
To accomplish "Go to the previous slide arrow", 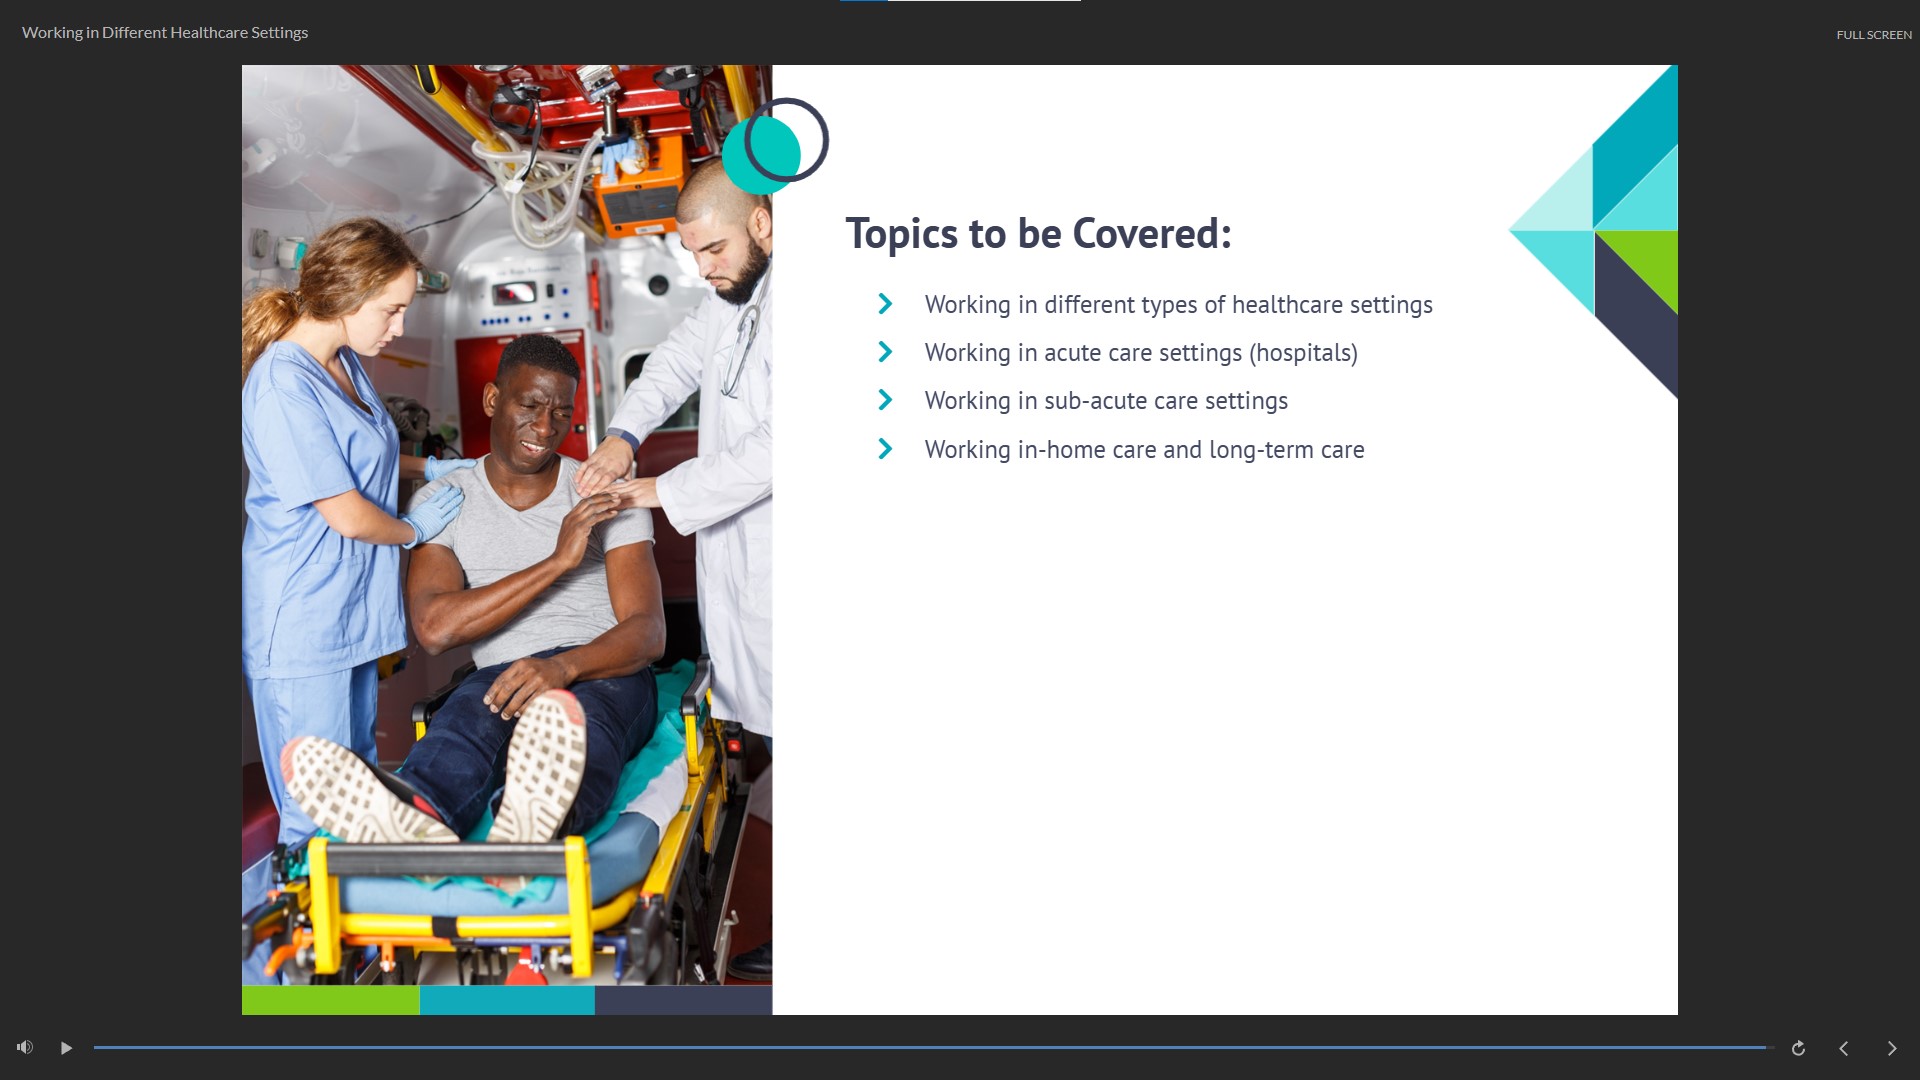I will coord(1844,1048).
